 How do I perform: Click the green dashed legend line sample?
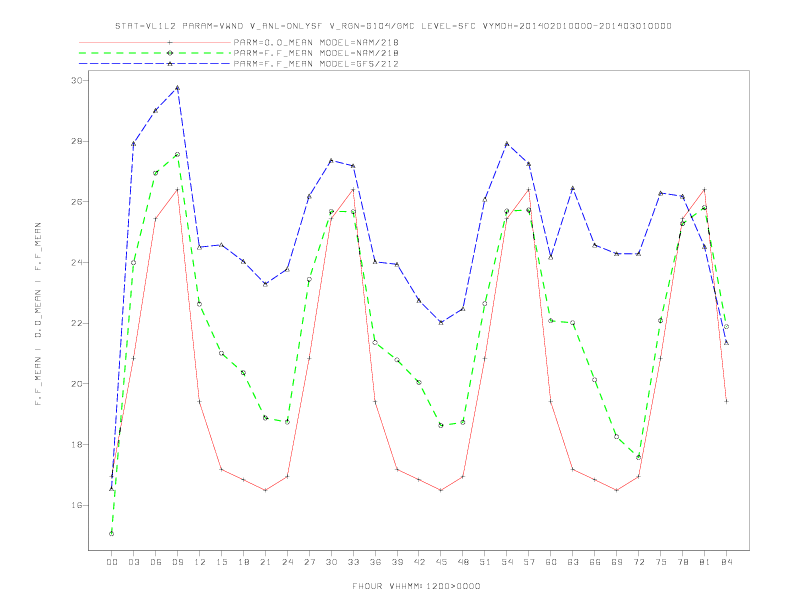(x=155, y=53)
